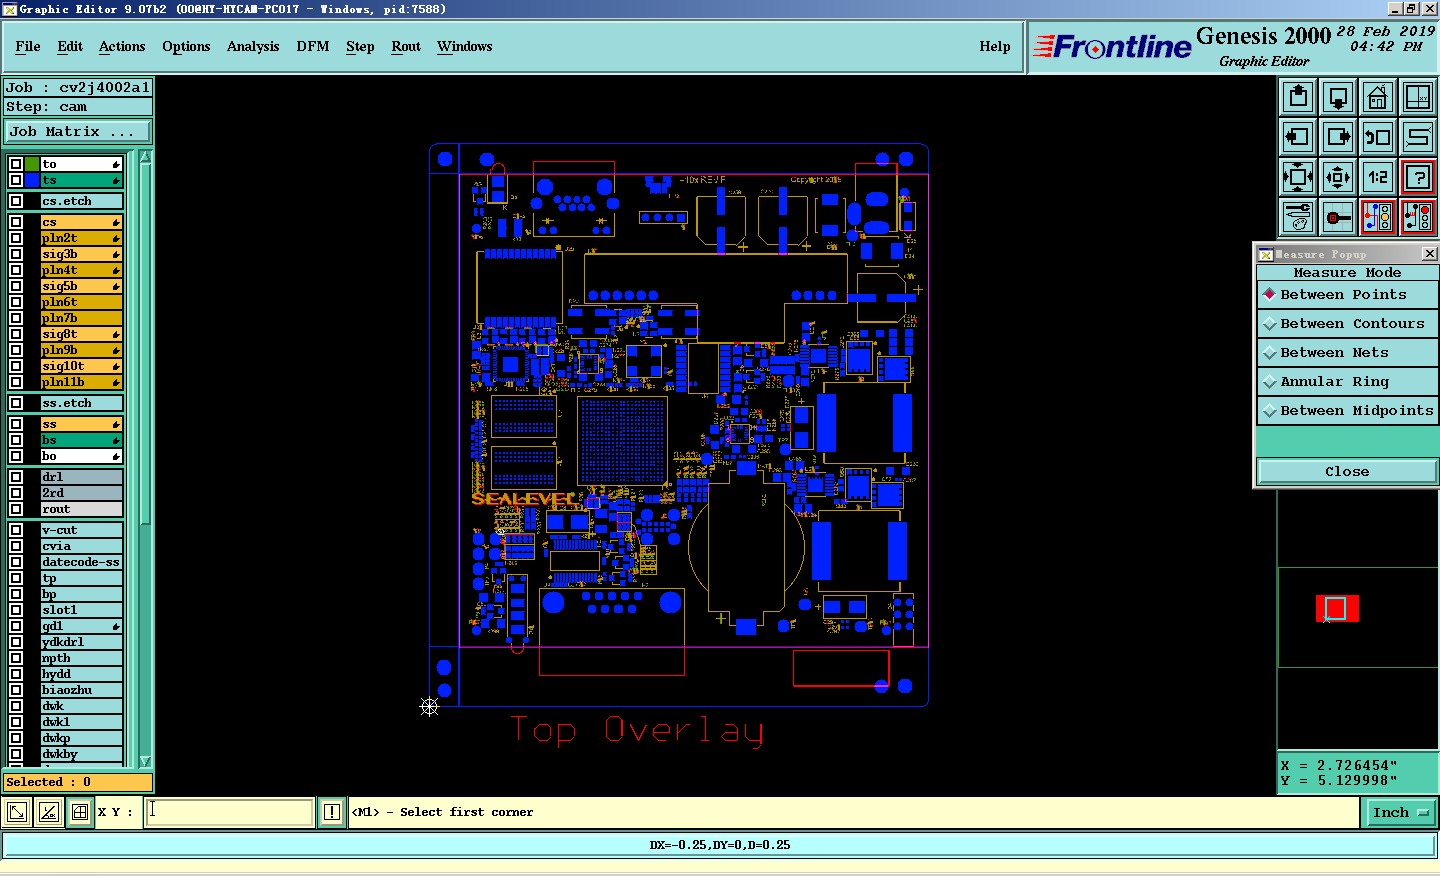Select the datecode-ss layer name
The width and height of the screenshot is (1440, 876).
pyautogui.click(x=81, y=562)
